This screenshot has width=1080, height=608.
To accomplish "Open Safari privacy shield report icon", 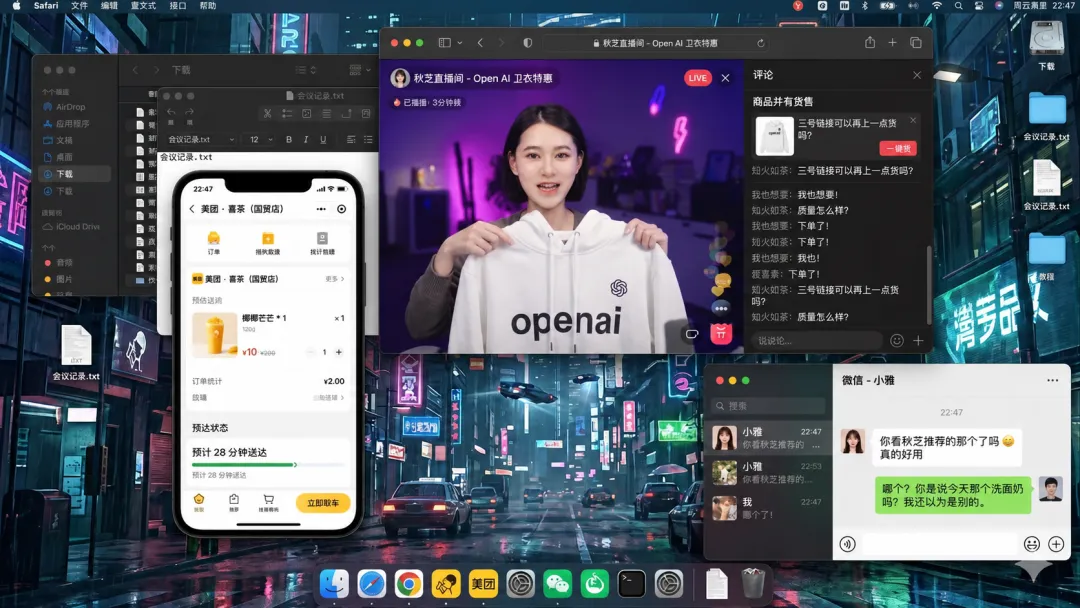I will pyautogui.click(x=528, y=43).
